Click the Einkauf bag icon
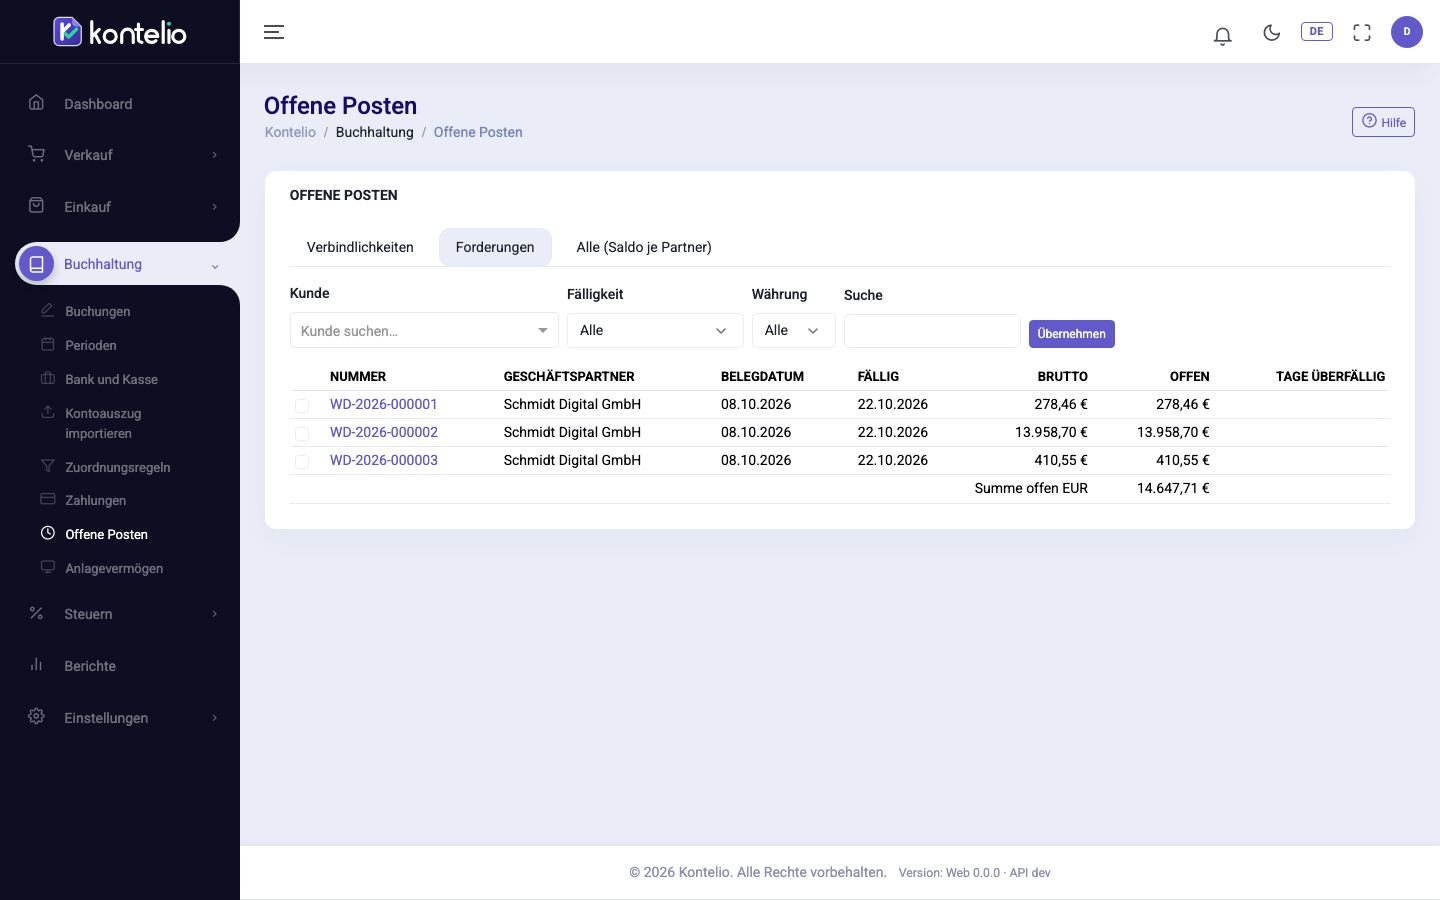The image size is (1440, 900). (x=36, y=205)
